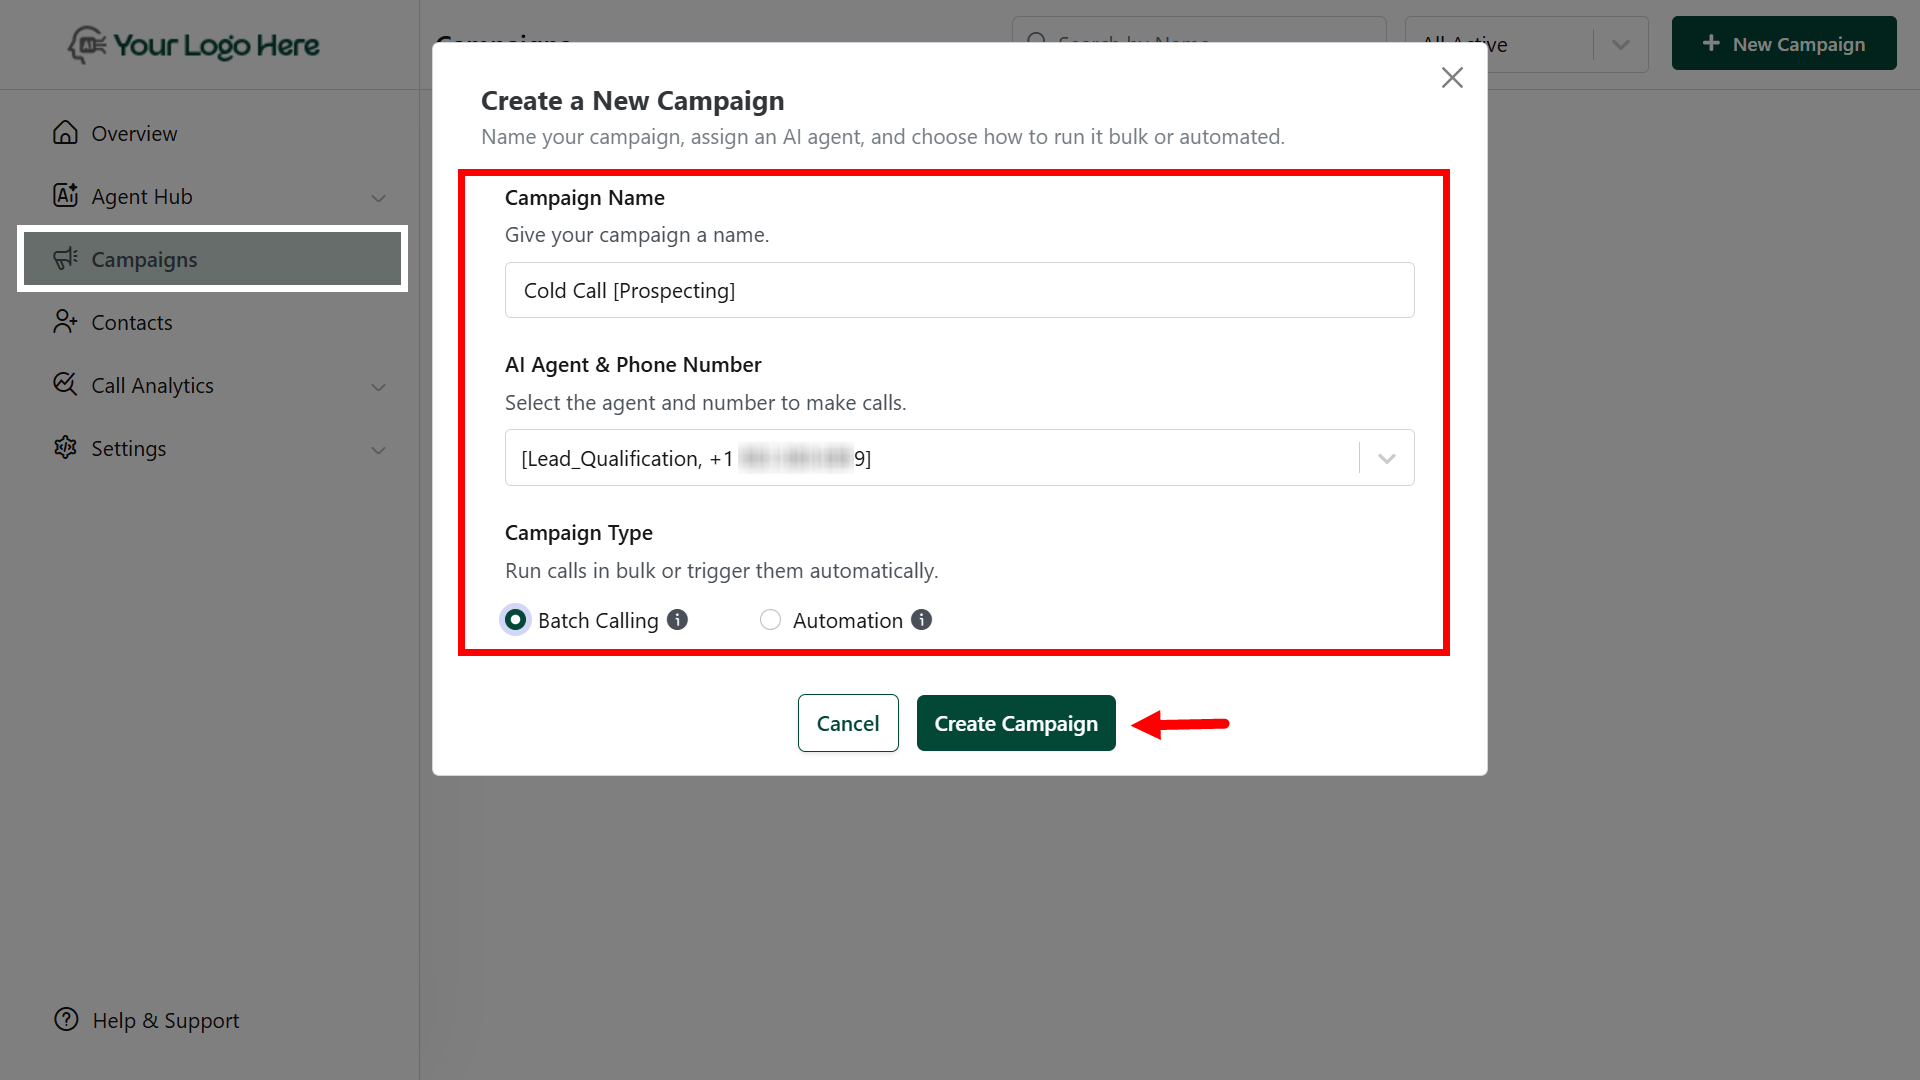
Task: Expand the Call Analytics submenu chevron
Action: (x=378, y=387)
